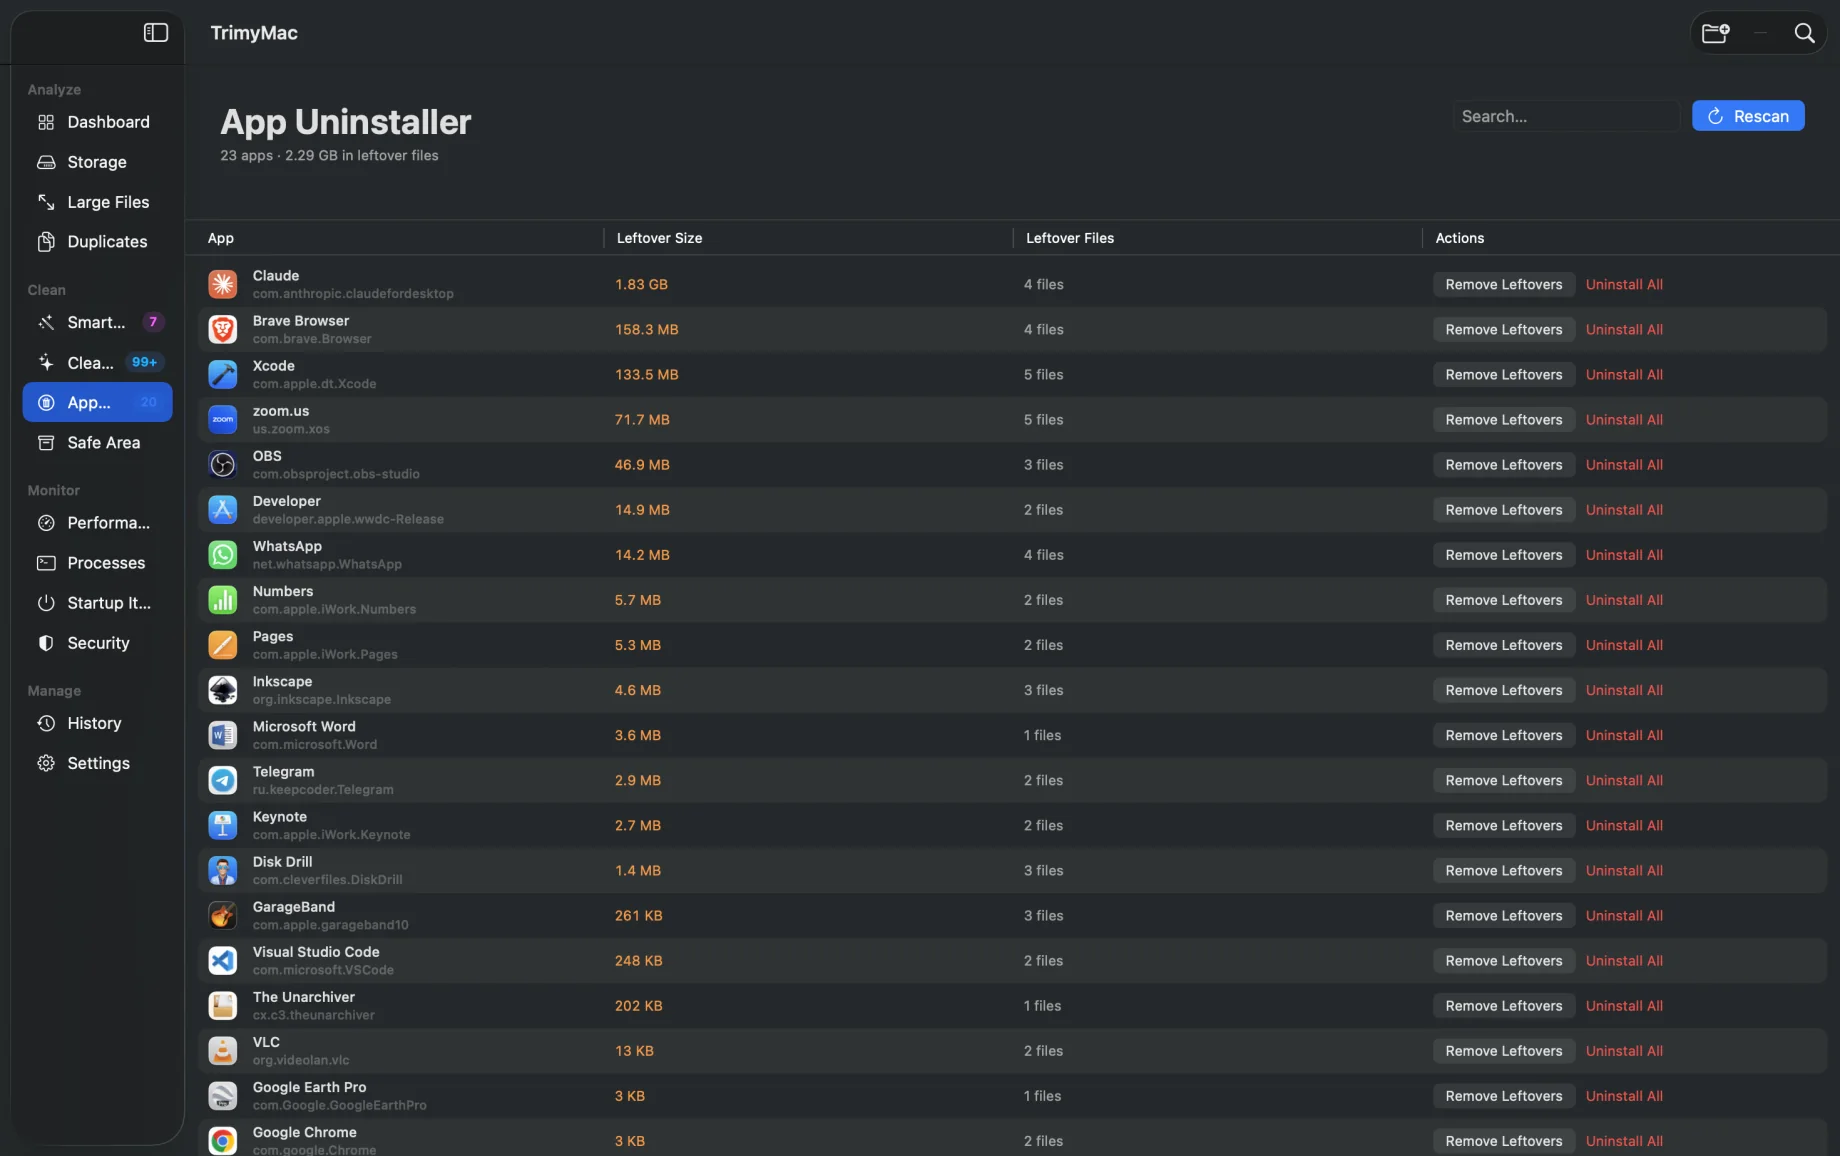The image size is (1840, 1156).
Task: Open the folder icon in title bar
Action: coord(1715,33)
